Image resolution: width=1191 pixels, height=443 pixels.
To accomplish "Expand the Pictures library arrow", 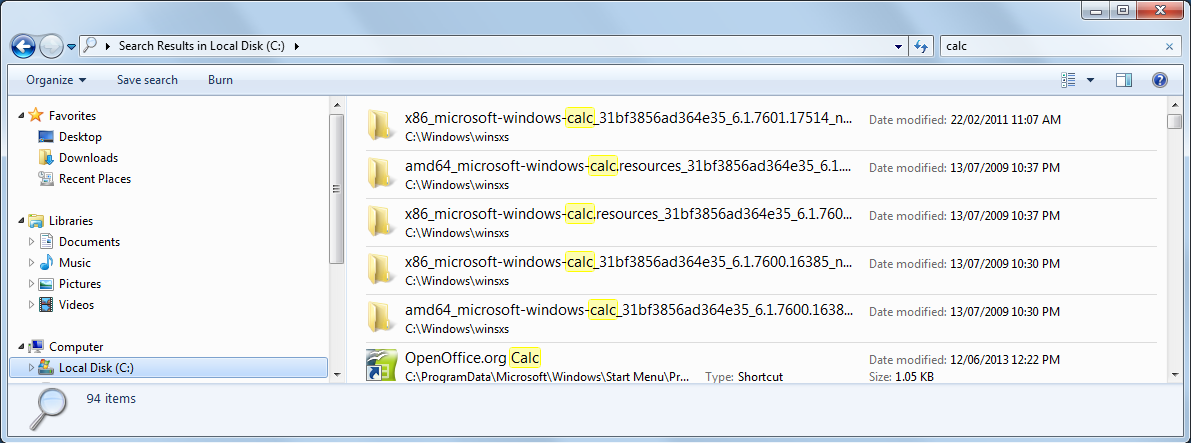I will 31,283.
